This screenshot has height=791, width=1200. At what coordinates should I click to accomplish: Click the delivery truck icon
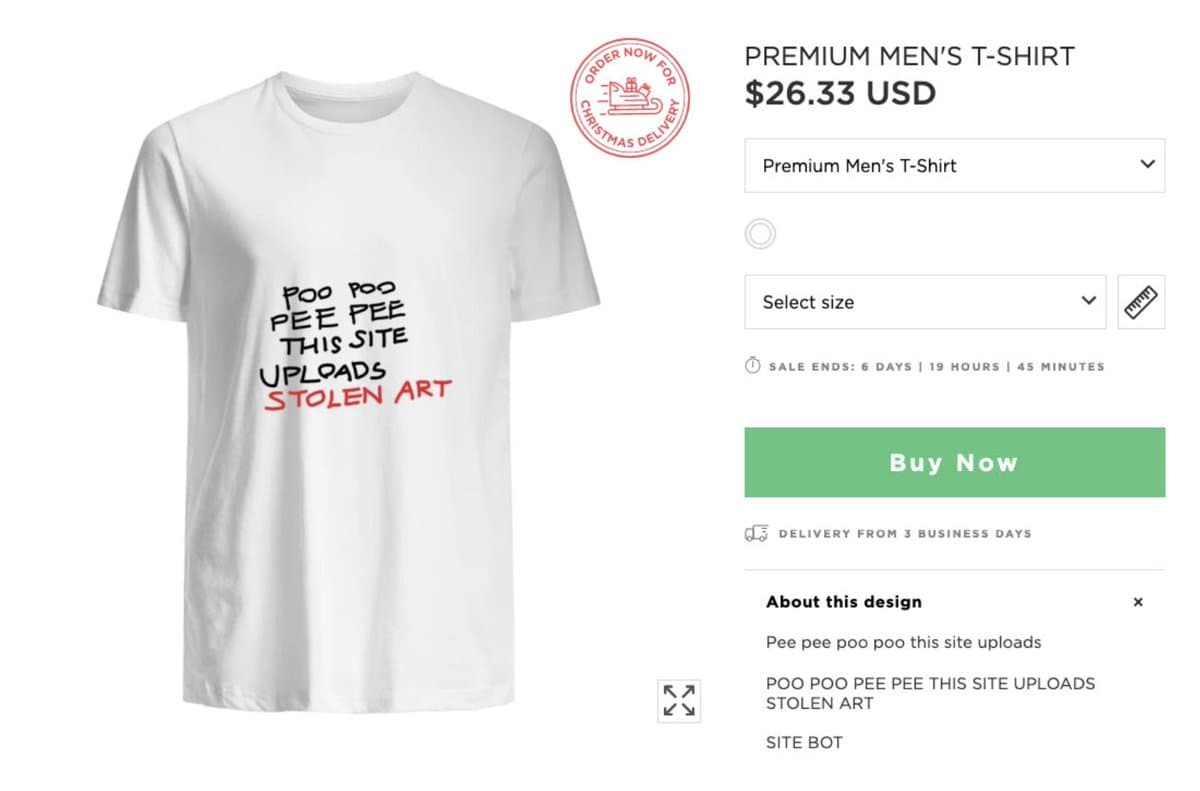click(756, 533)
